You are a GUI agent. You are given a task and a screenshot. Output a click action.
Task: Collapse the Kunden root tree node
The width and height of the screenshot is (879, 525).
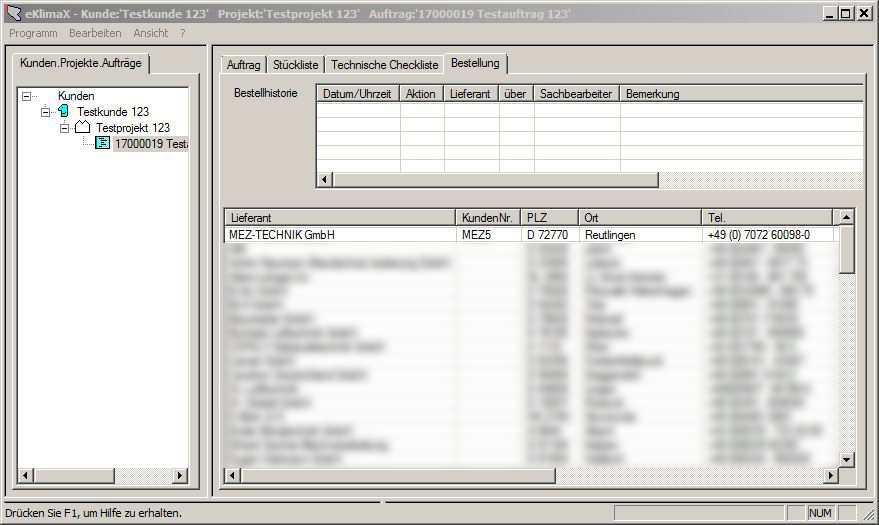(27, 96)
